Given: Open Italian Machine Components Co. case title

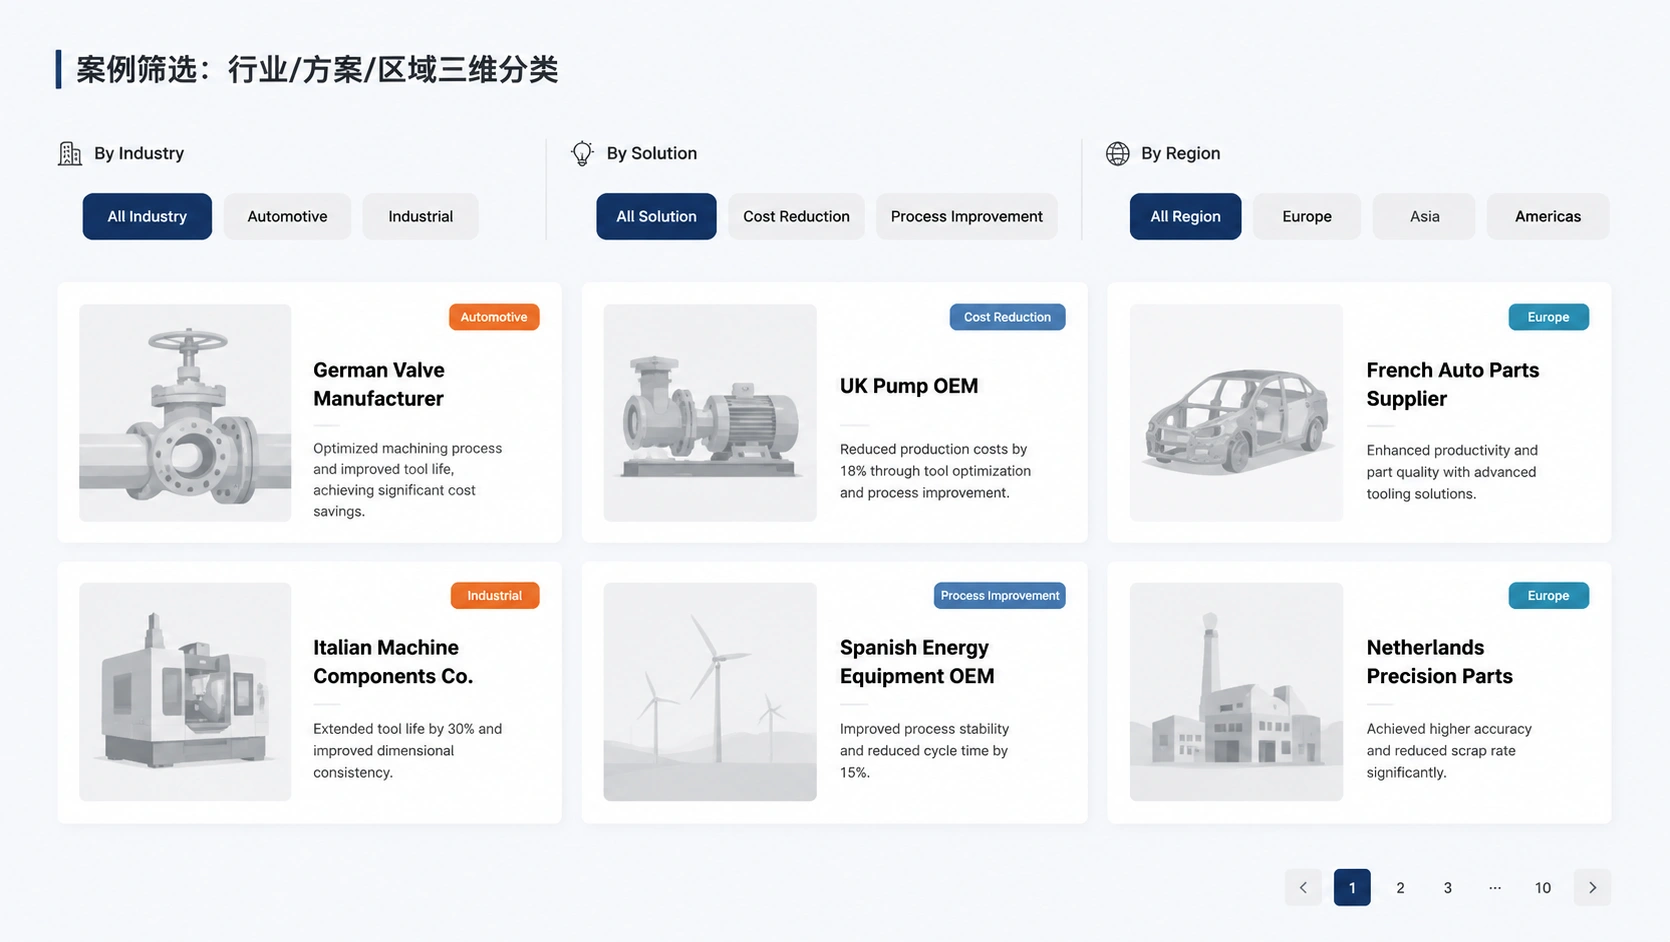Looking at the screenshot, I should [x=393, y=662].
